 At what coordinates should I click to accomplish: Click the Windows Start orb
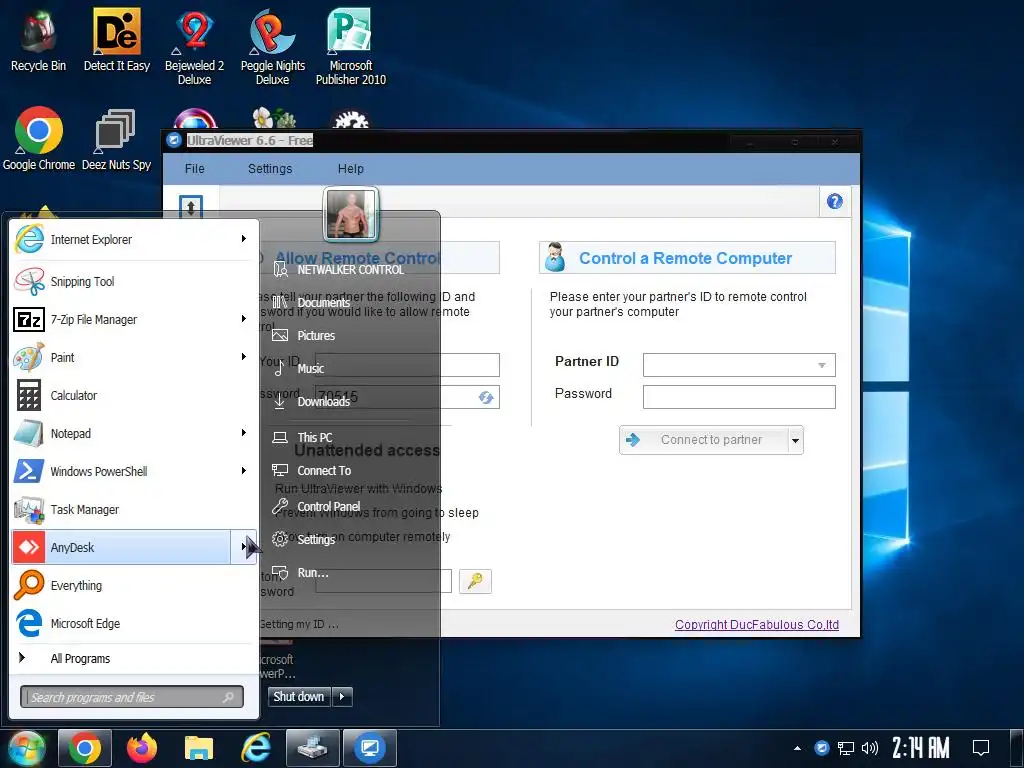[x=25, y=748]
